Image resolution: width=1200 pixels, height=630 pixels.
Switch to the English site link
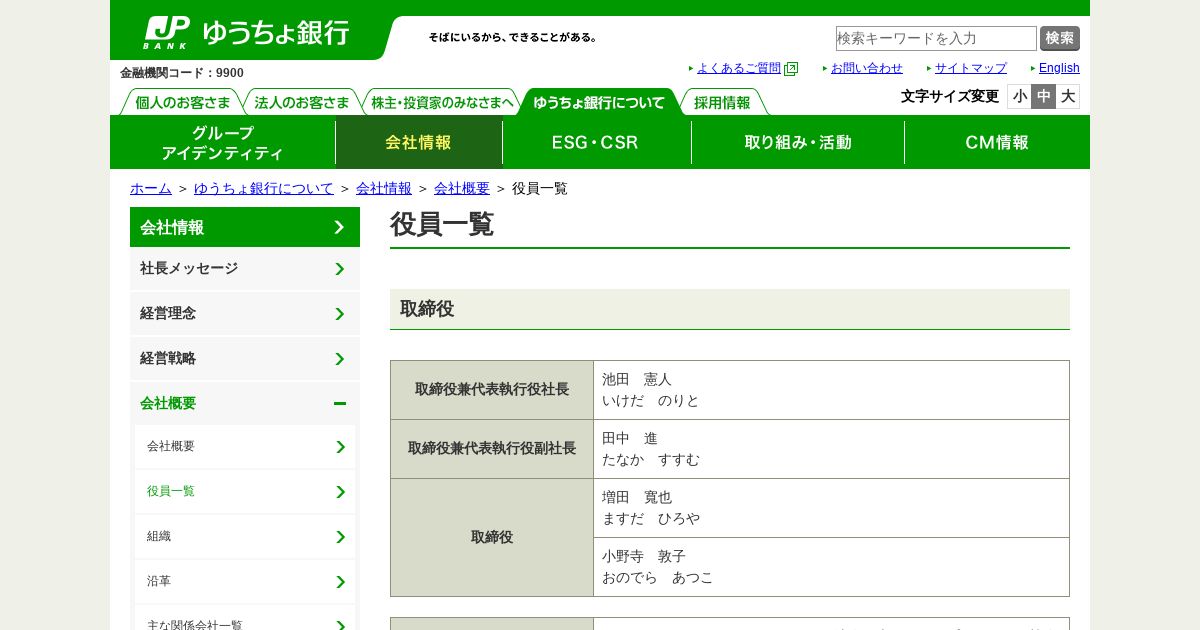(x=1059, y=68)
